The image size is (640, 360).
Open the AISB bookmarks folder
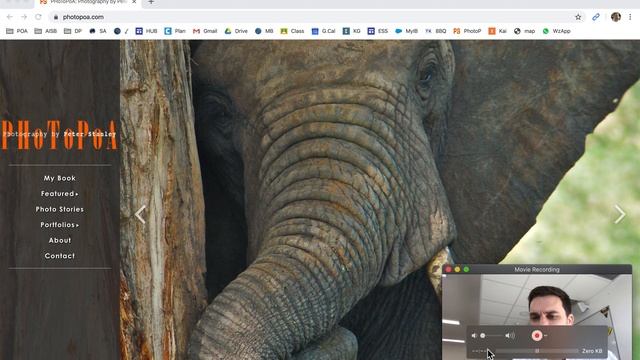coord(46,31)
